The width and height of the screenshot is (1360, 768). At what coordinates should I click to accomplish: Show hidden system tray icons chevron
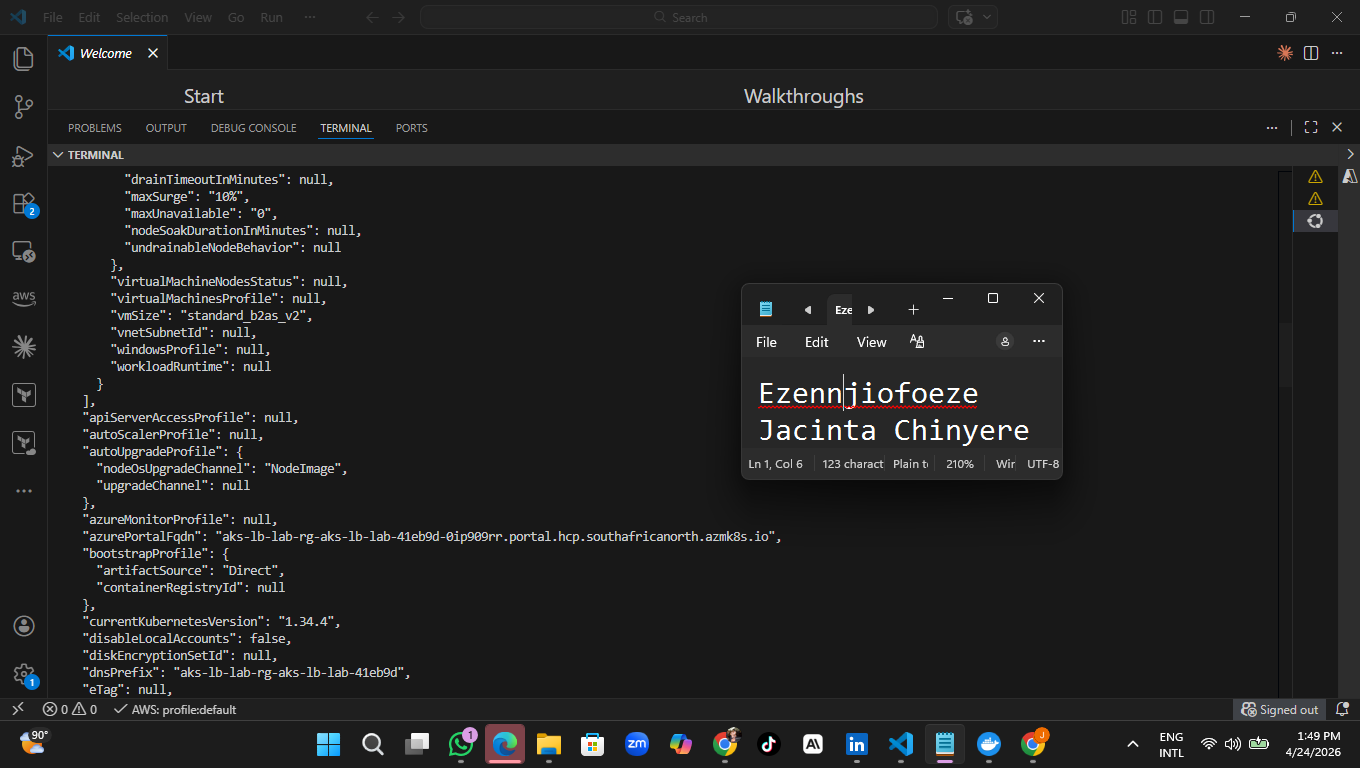tap(1133, 744)
